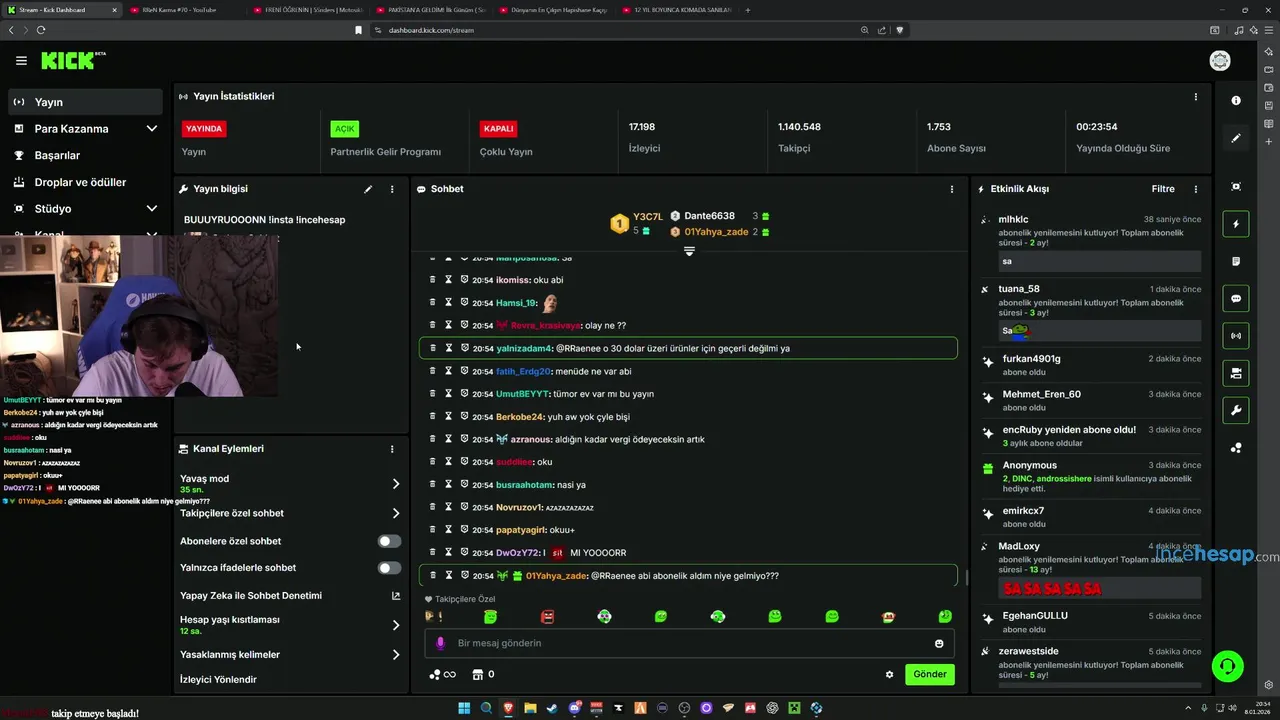Click the three-dots cluster icon in right toolbar
Viewport: 1280px width, 720px height.
(x=1236, y=448)
